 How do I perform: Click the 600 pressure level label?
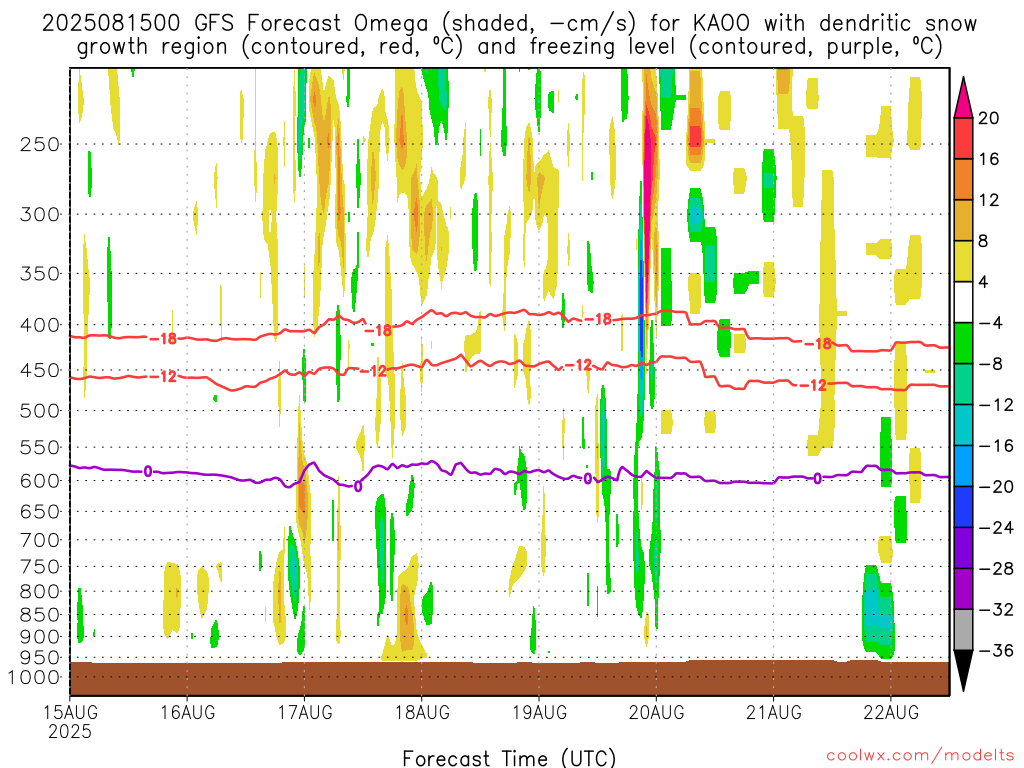40,481
